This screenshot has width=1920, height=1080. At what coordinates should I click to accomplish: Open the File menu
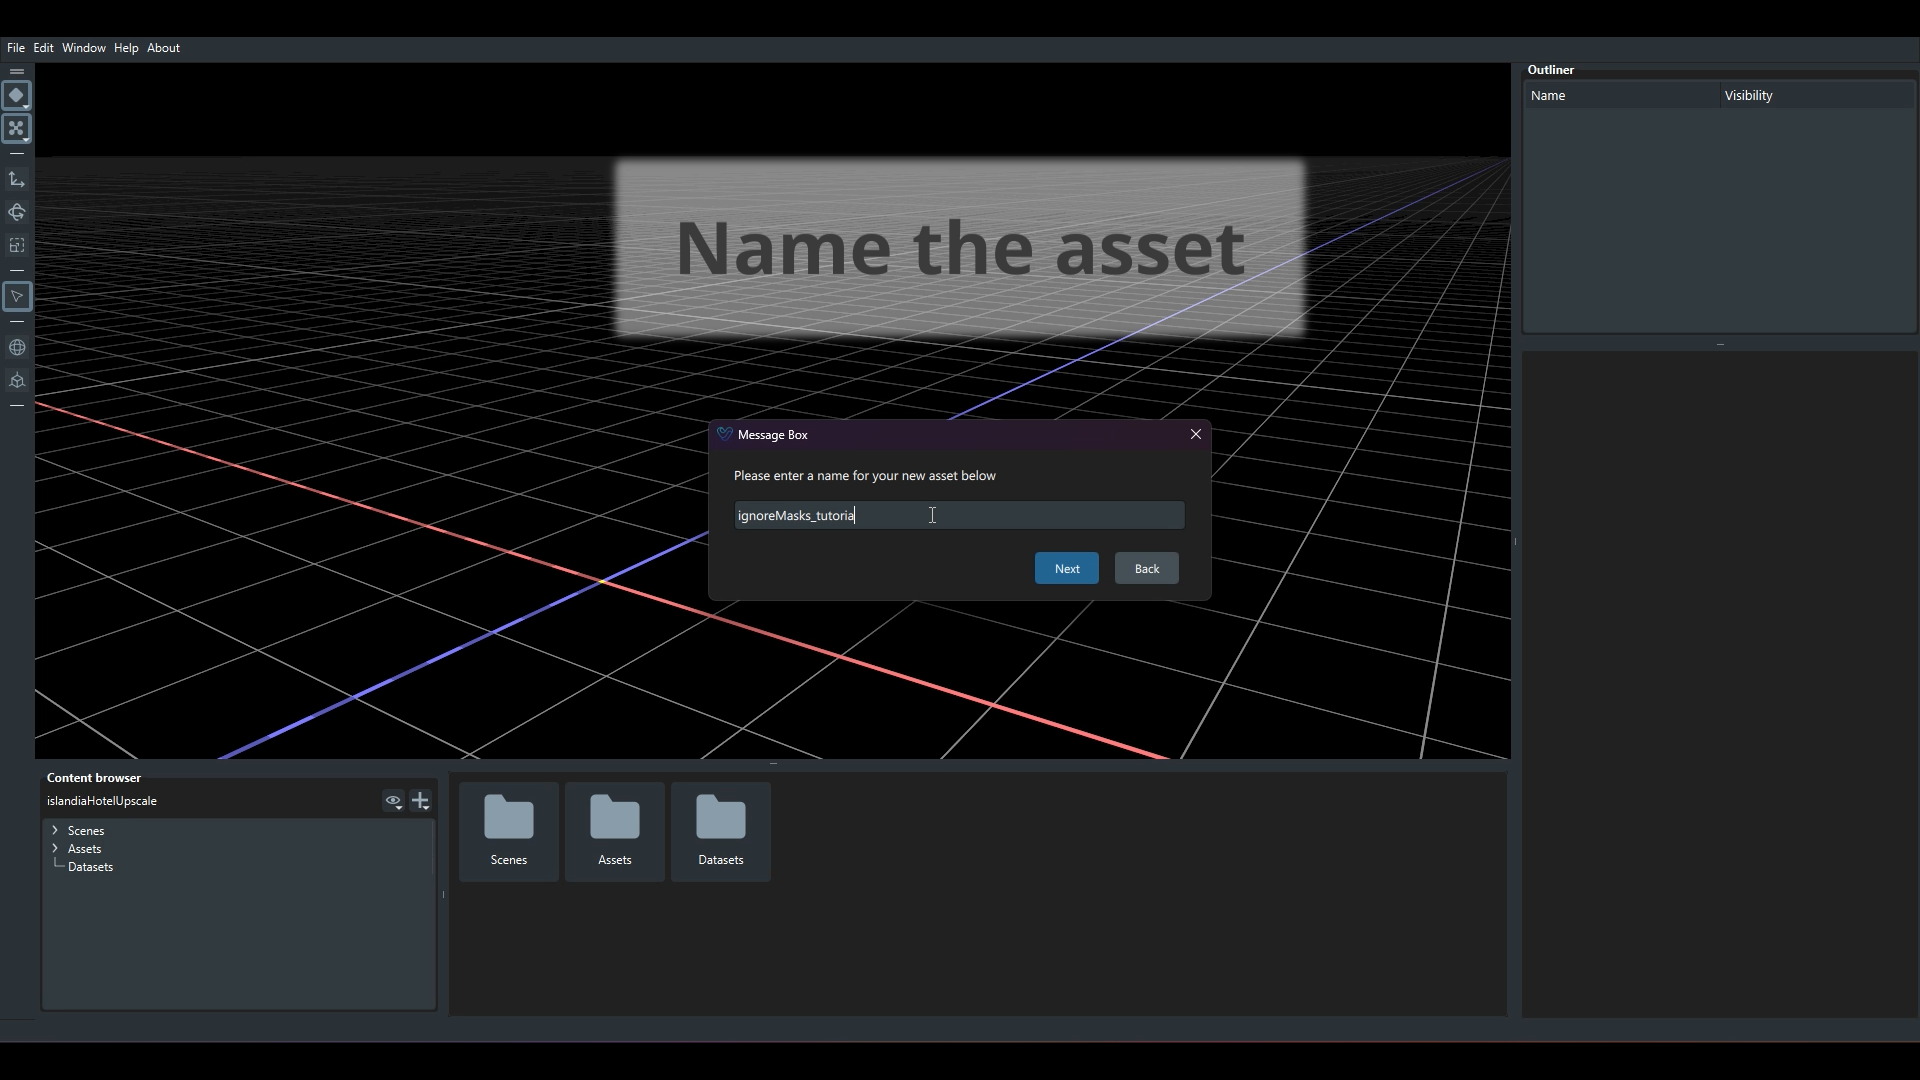(16, 48)
